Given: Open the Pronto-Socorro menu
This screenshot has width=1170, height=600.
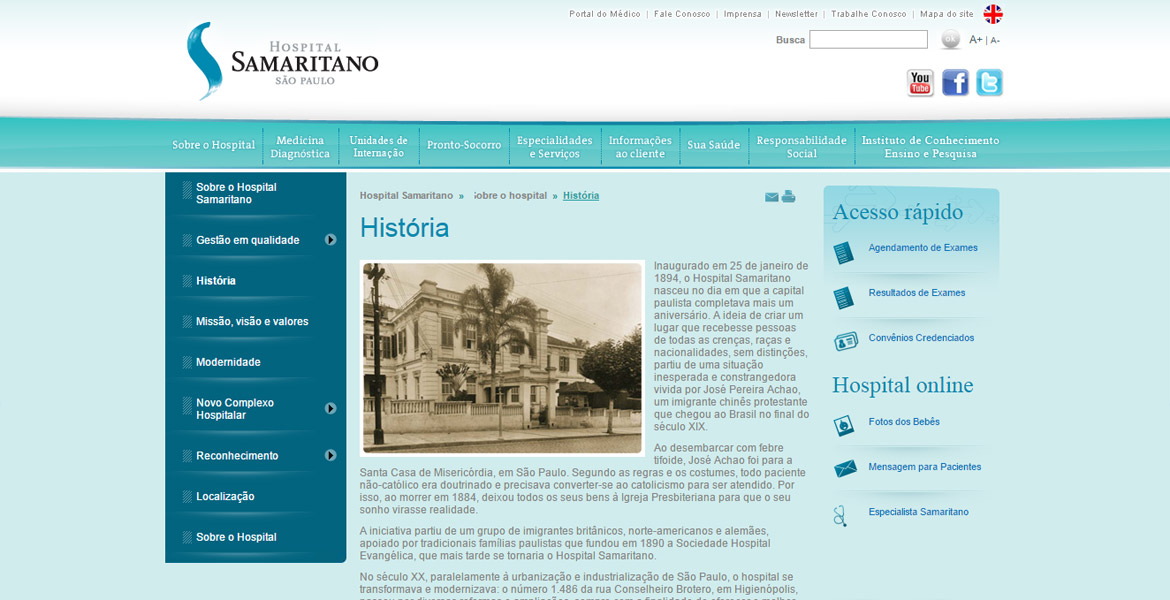Looking at the screenshot, I should point(464,145).
